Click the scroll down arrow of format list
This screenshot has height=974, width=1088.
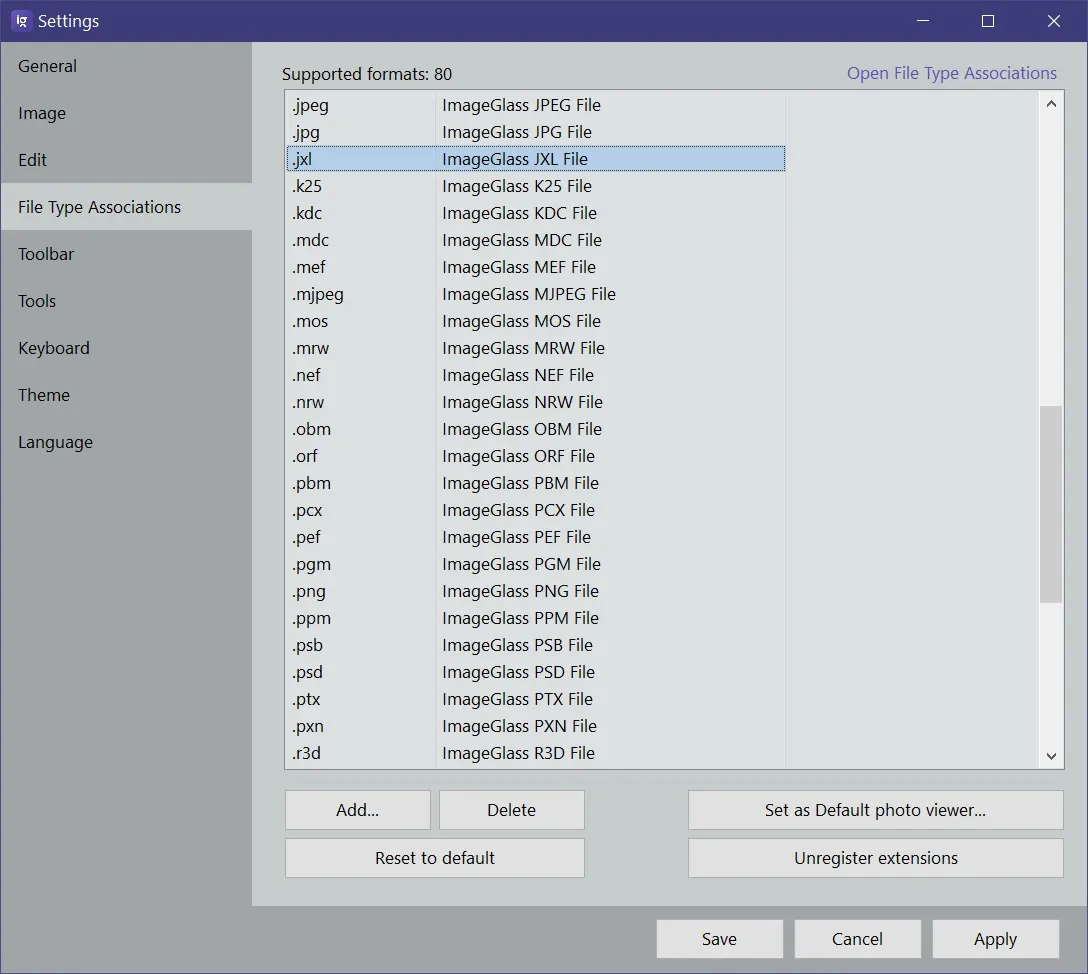point(1051,756)
